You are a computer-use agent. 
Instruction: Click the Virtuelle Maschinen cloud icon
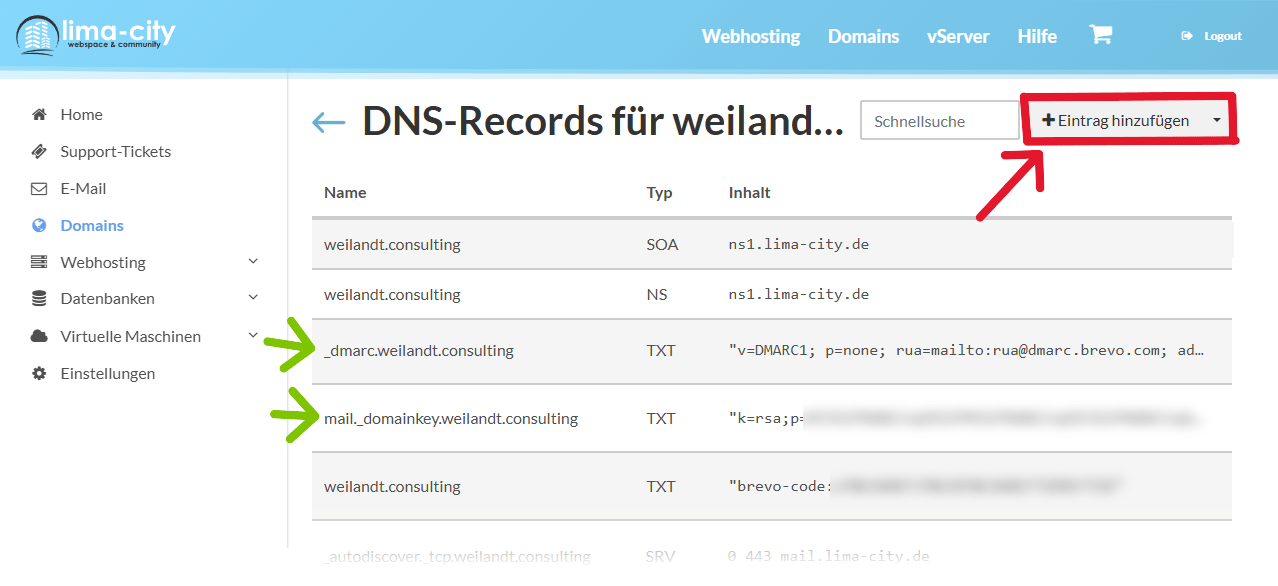pos(39,336)
